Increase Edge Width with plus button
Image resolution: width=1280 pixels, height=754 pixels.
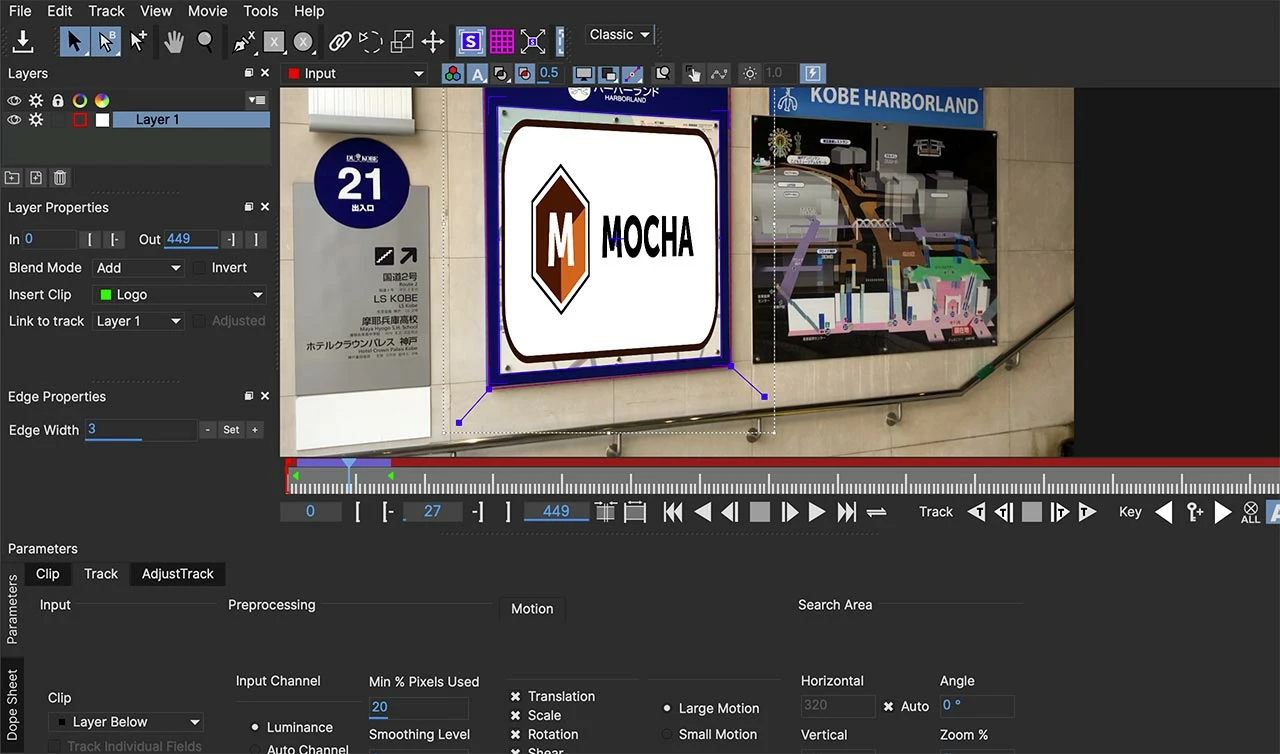(255, 430)
